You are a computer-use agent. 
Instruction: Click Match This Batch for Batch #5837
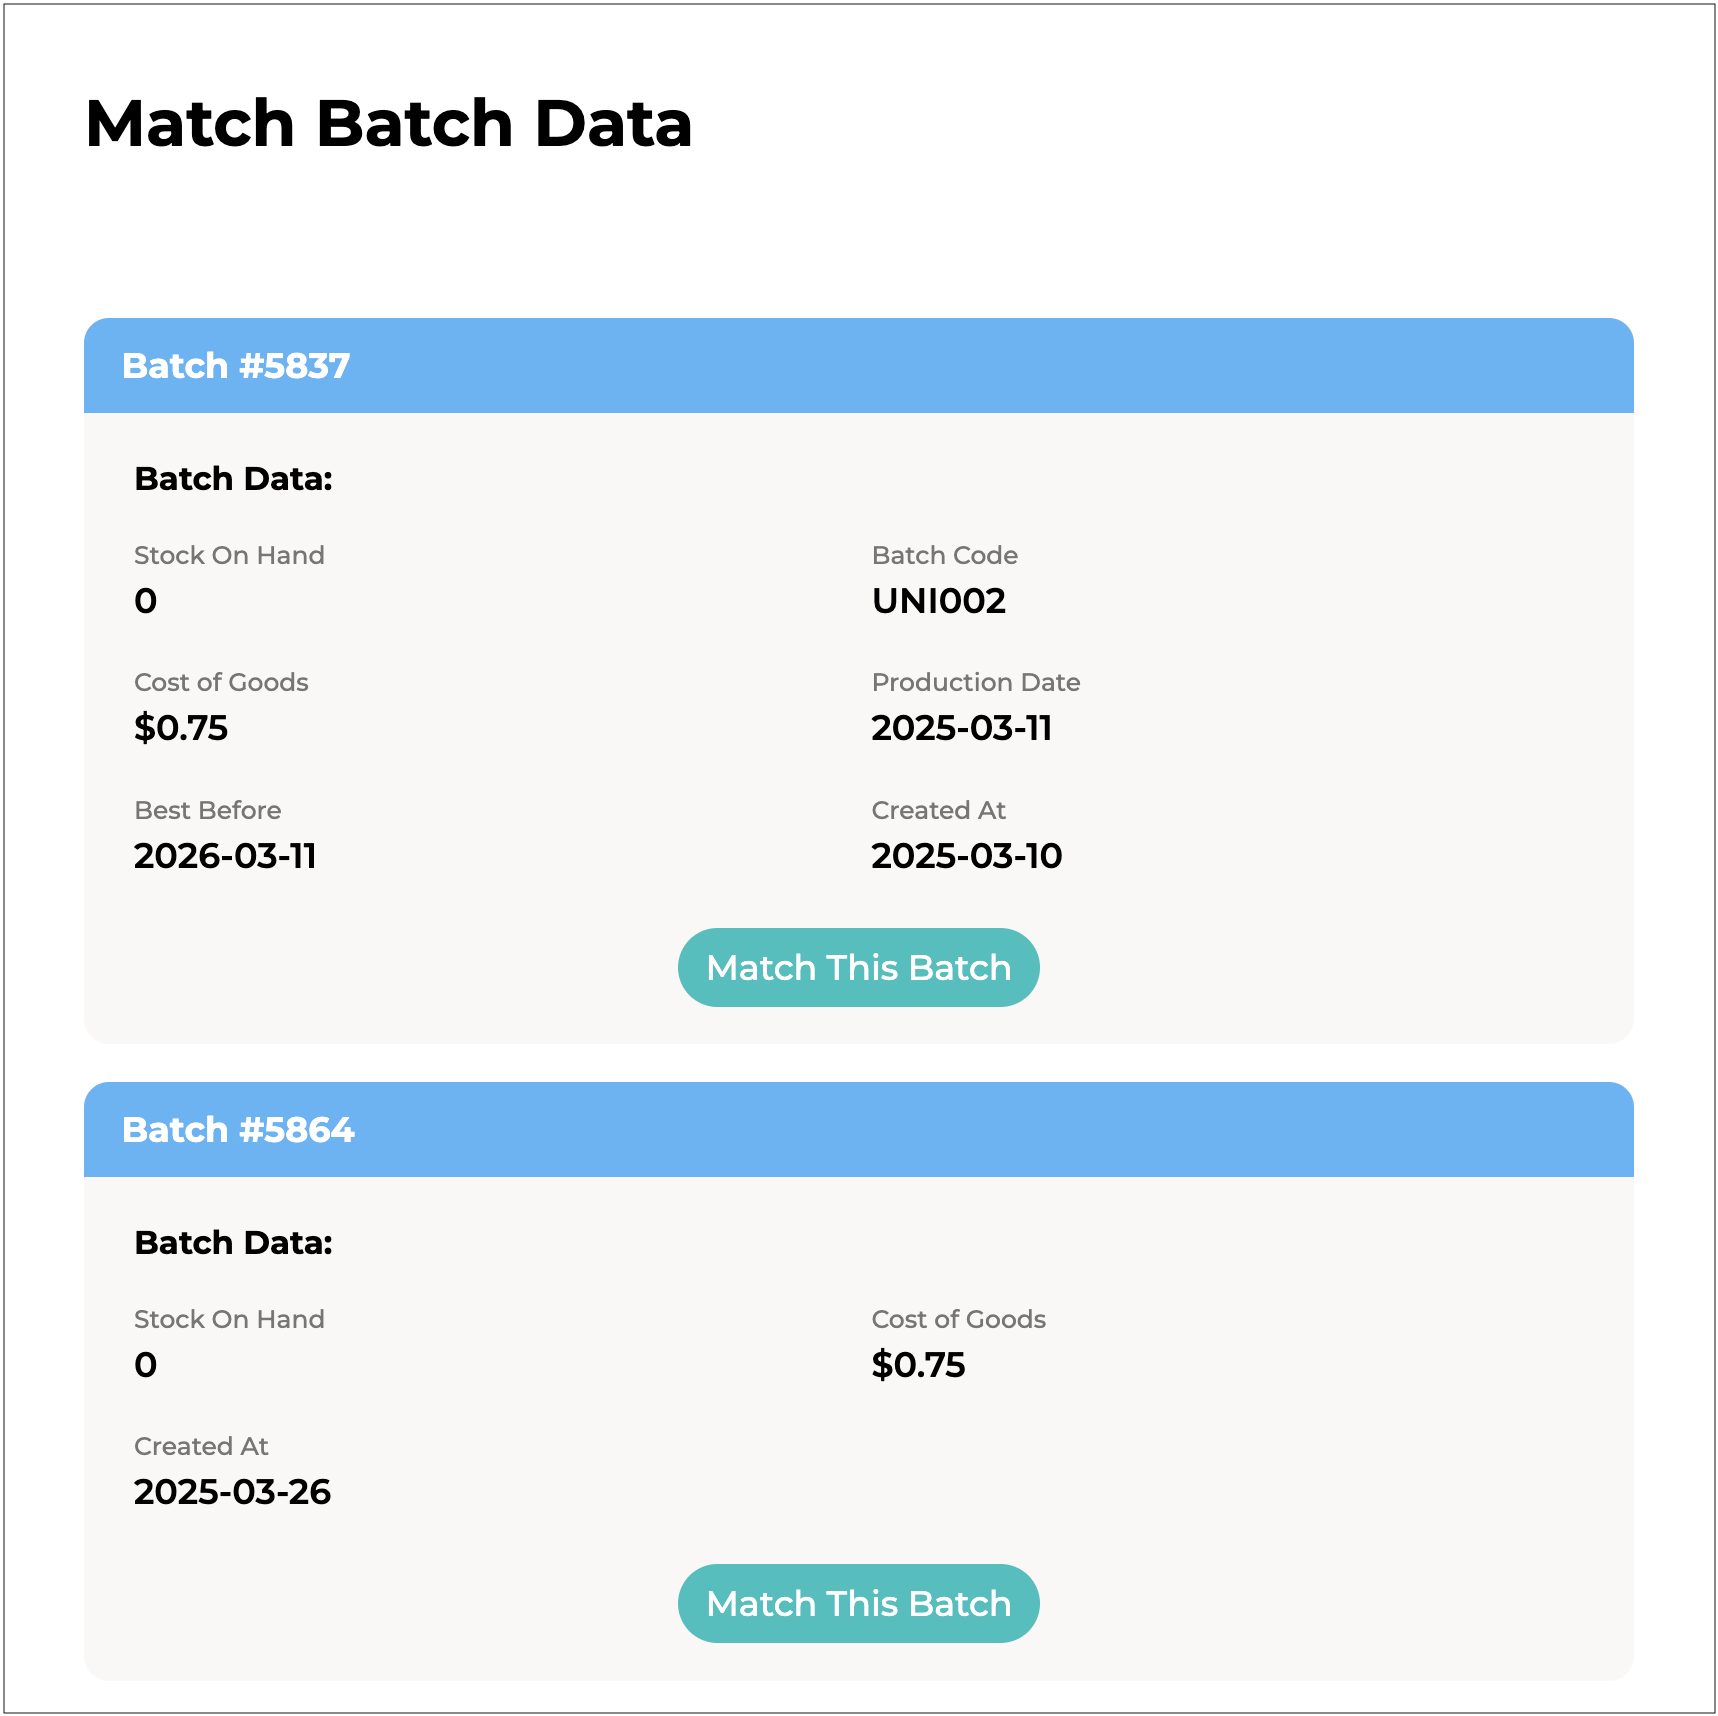(x=858, y=967)
